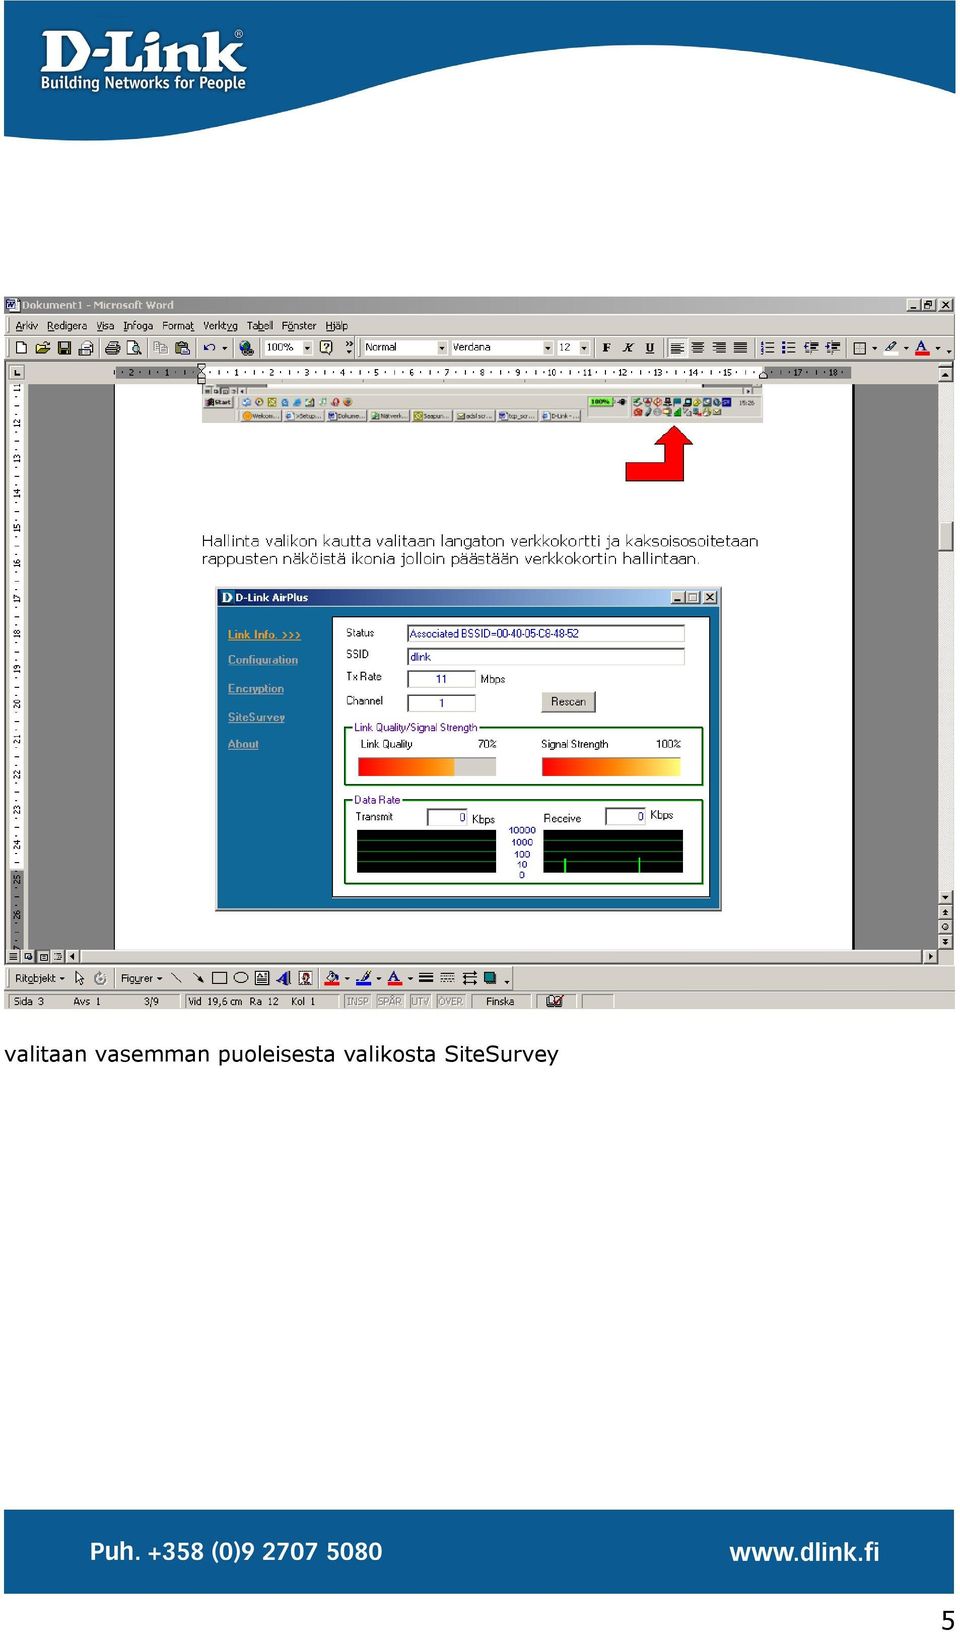This screenshot has width=960, height=1632.
Task: Open the Infoga menu
Action: click(x=138, y=326)
